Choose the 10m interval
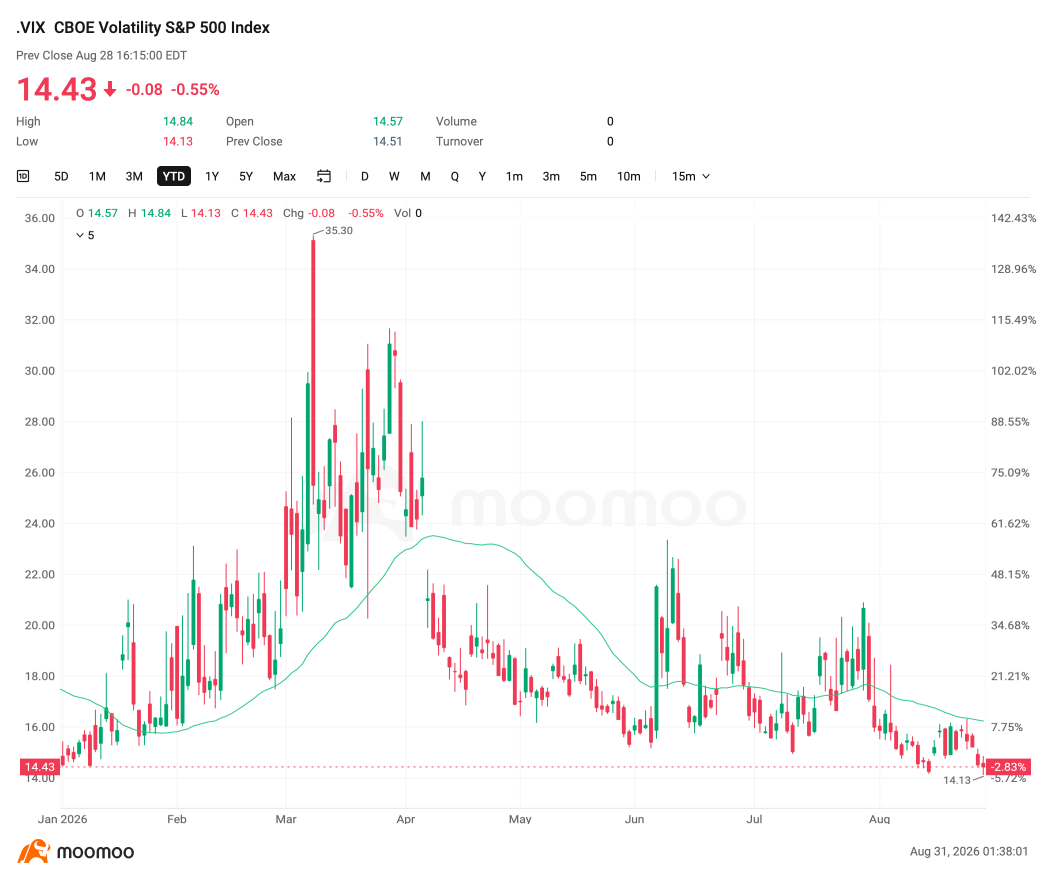This screenshot has height=878, width=1046. coord(628,176)
